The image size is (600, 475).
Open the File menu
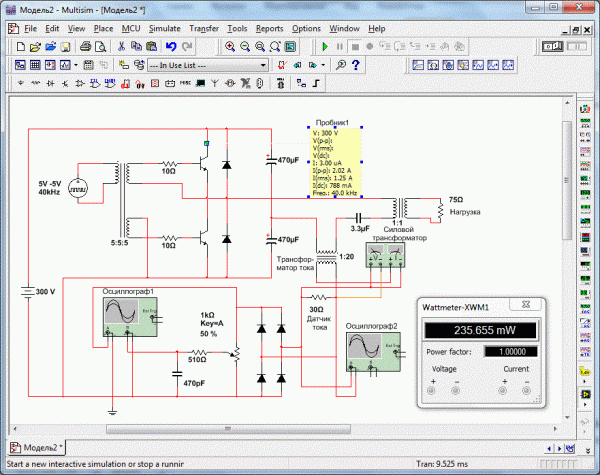tap(30, 29)
